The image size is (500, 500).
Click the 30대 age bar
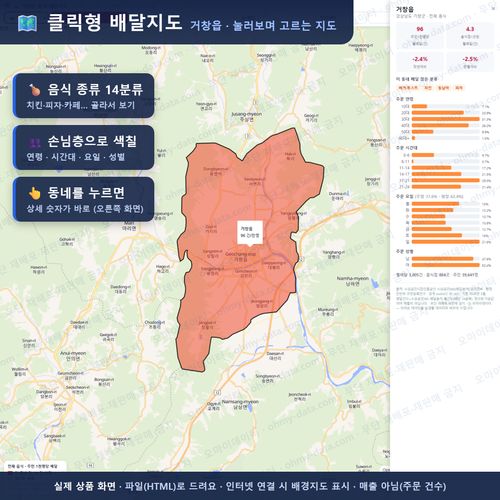tap(446, 119)
